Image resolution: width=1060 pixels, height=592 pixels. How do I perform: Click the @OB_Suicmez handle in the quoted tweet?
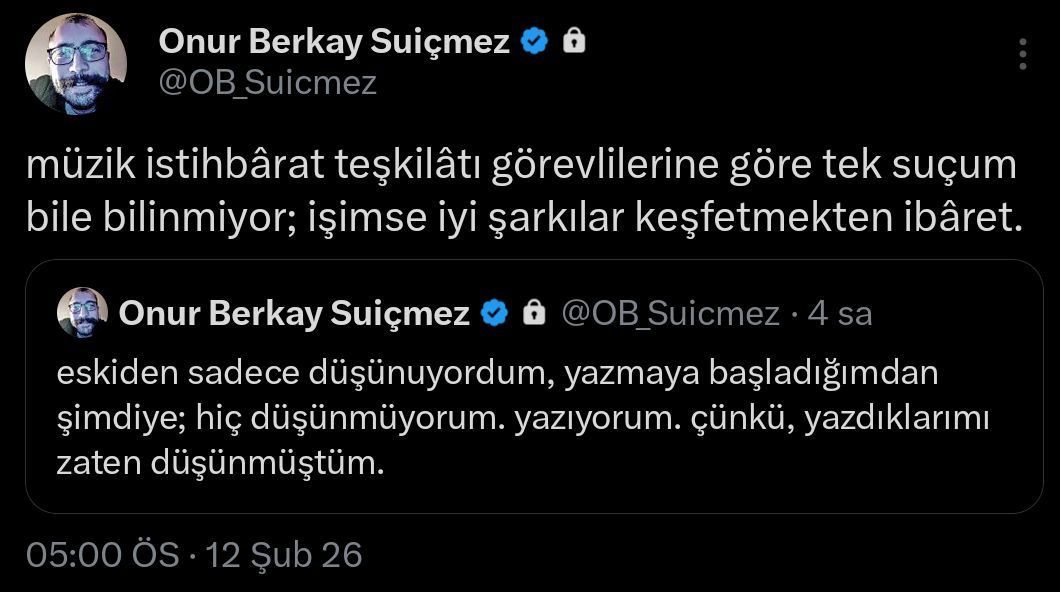pyautogui.click(x=670, y=314)
